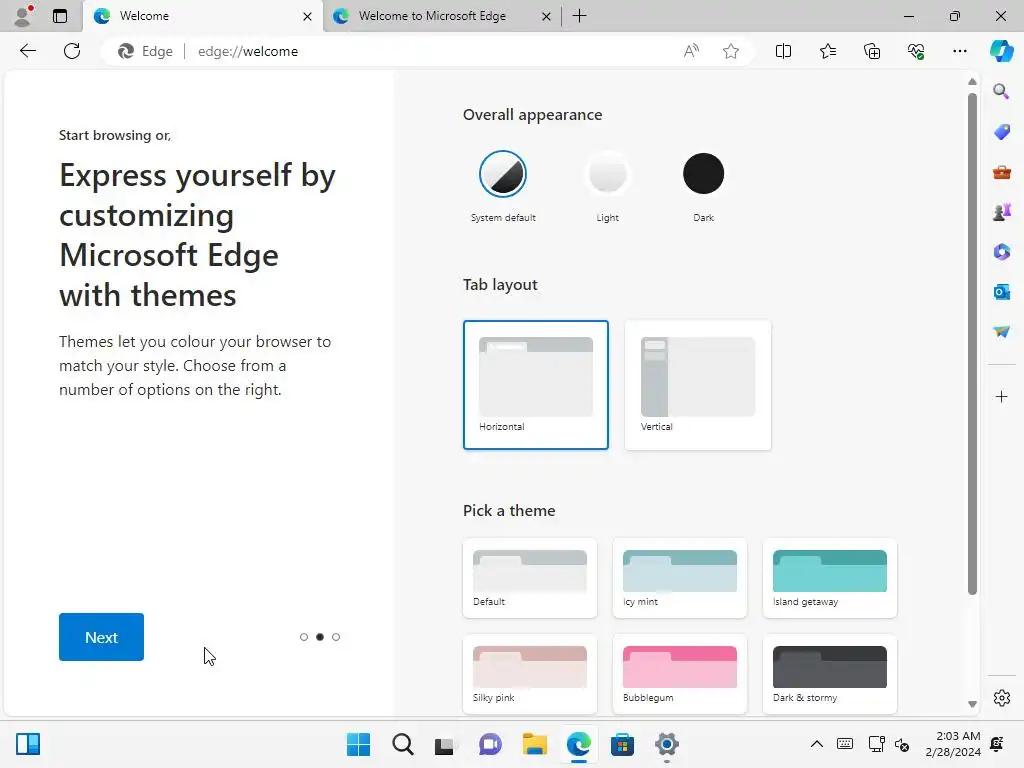1024x768 pixels.
Task: Open Microsoft Store from taskbar
Action: (x=622, y=744)
